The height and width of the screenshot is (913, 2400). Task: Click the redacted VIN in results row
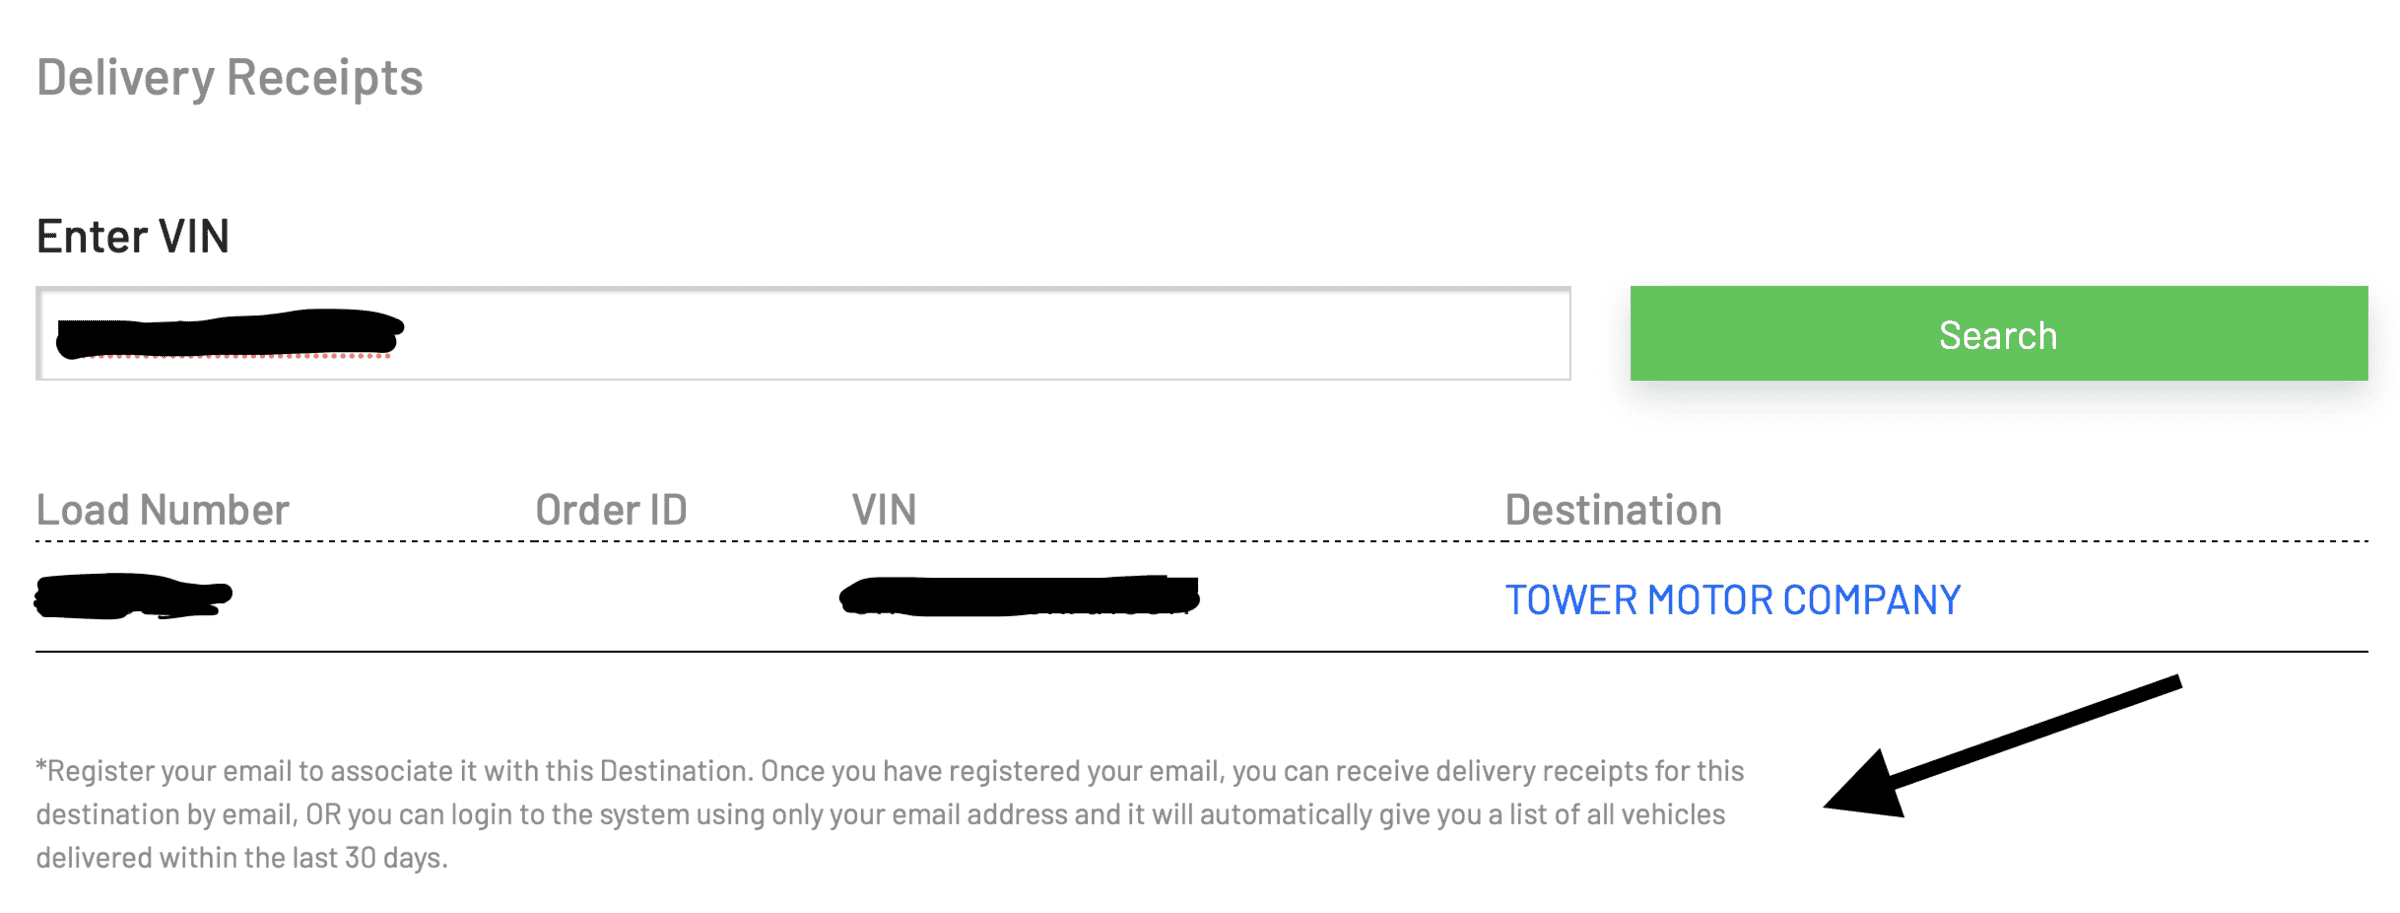tap(1019, 596)
